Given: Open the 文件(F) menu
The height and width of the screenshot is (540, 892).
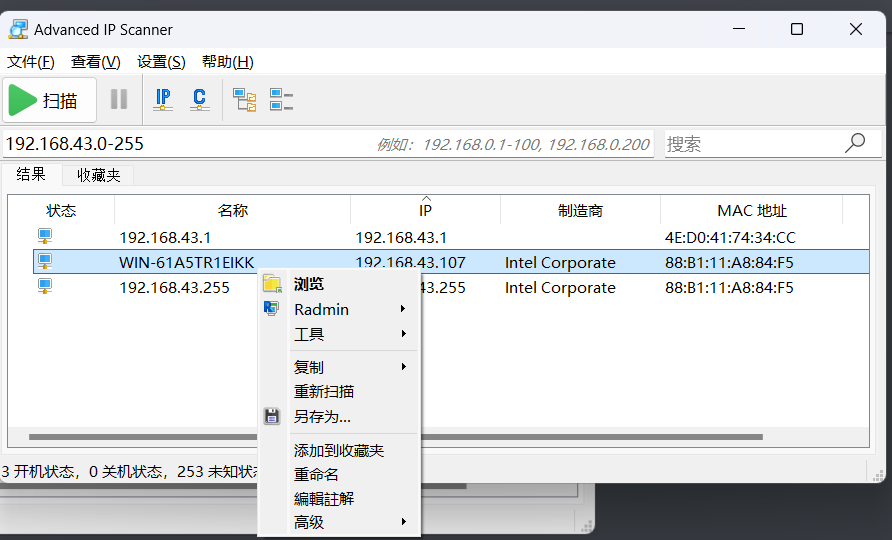Looking at the screenshot, I should coord(31,61).
